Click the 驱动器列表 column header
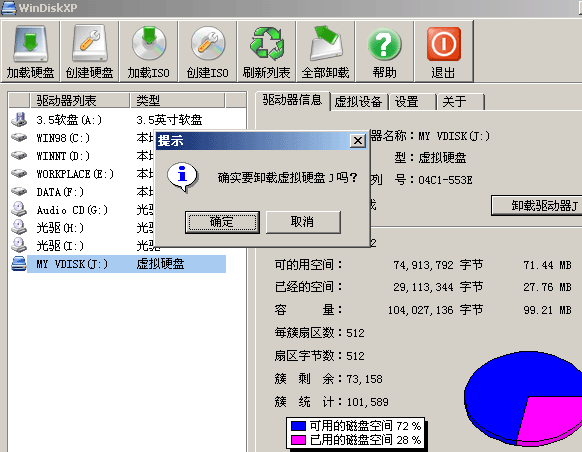The image size is (582, 452). pyautogui.click(x=79, y=101)
